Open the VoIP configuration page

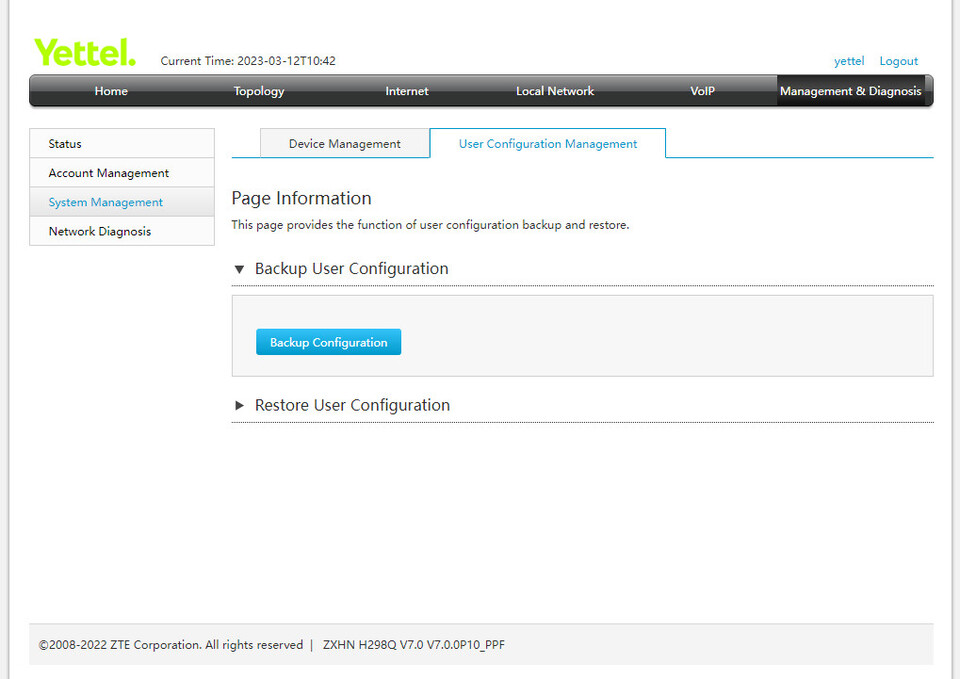(702, 91)
